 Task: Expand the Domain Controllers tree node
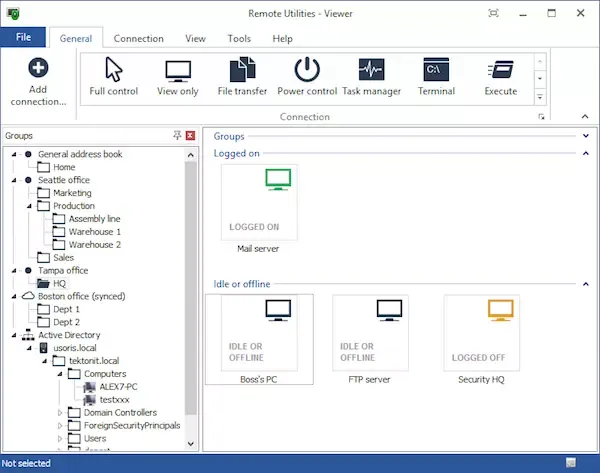click(59, 412)
